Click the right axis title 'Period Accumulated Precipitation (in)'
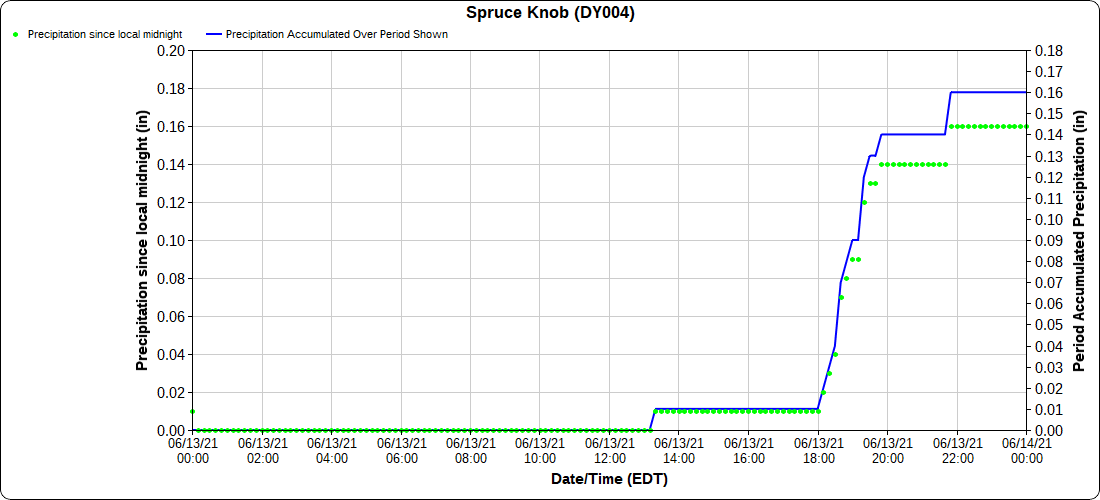Image resolution: width=1100 pixels, height=500 pixels. click(1078, 240)
